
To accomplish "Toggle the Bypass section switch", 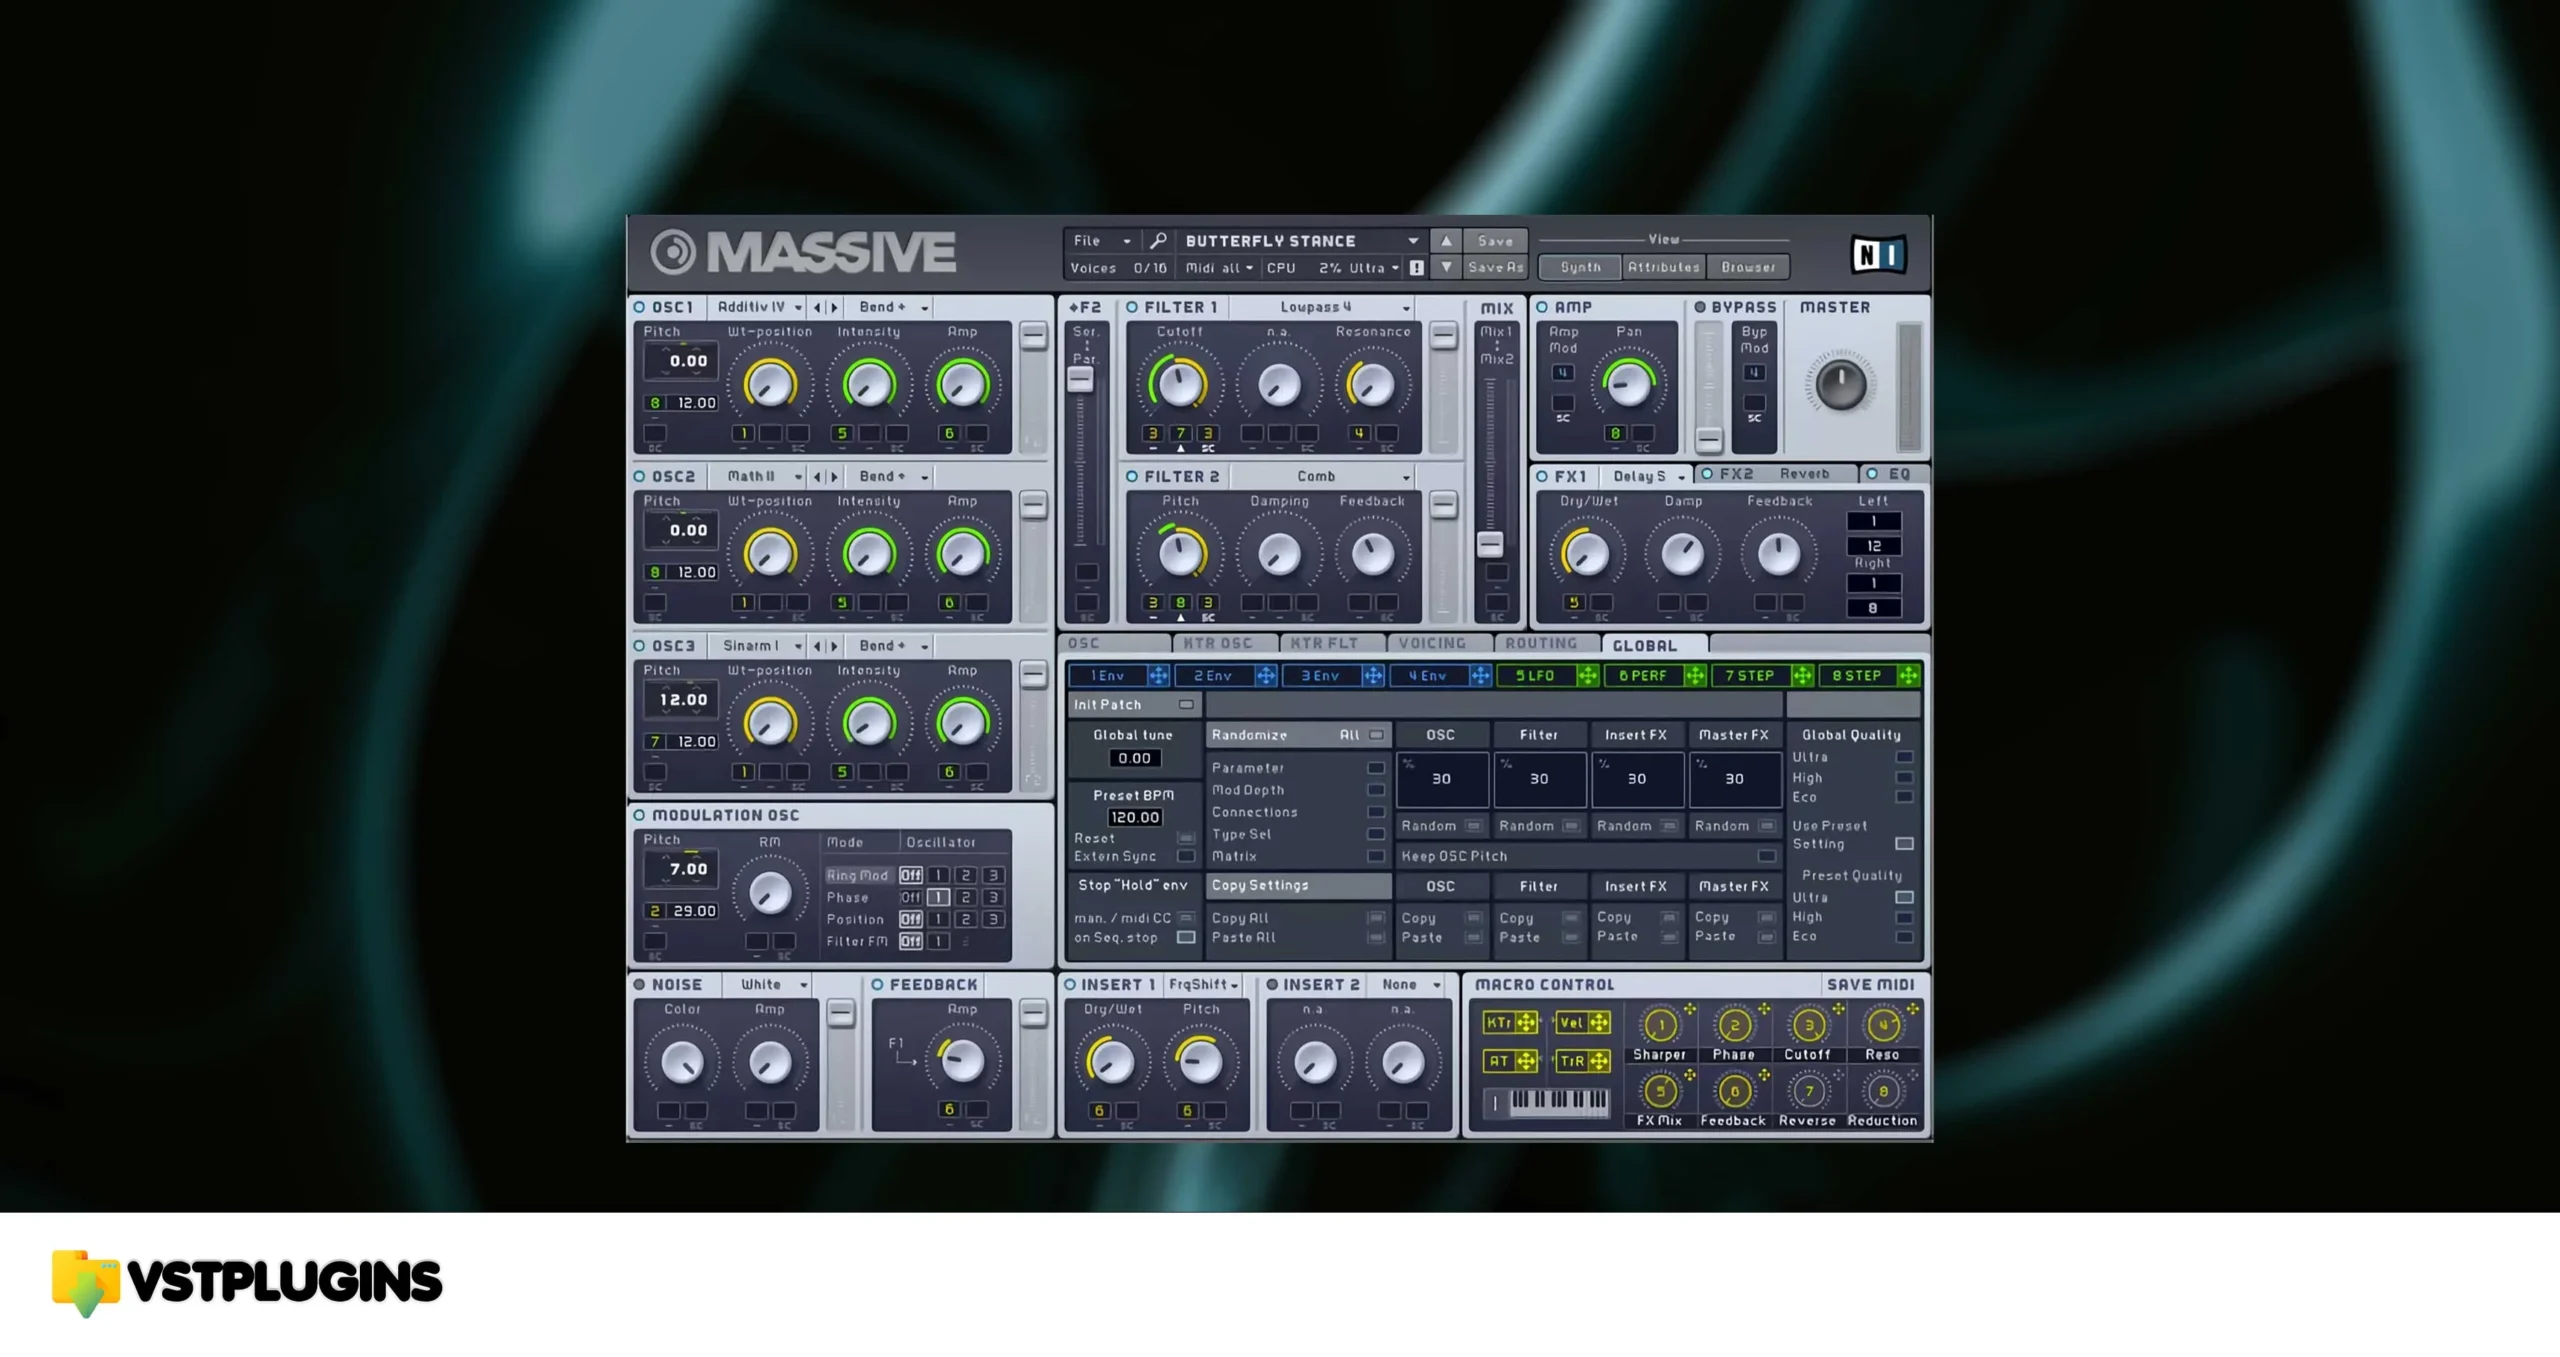I will tap(1700, 308).
